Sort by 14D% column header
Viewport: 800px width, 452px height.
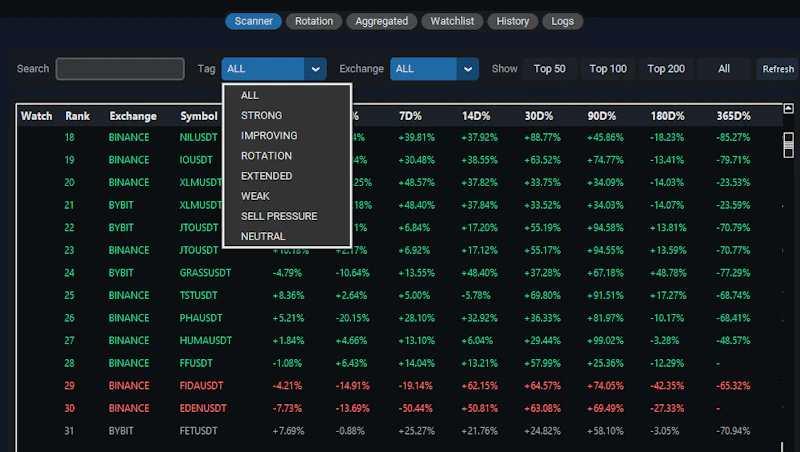[x=476, y=116]
